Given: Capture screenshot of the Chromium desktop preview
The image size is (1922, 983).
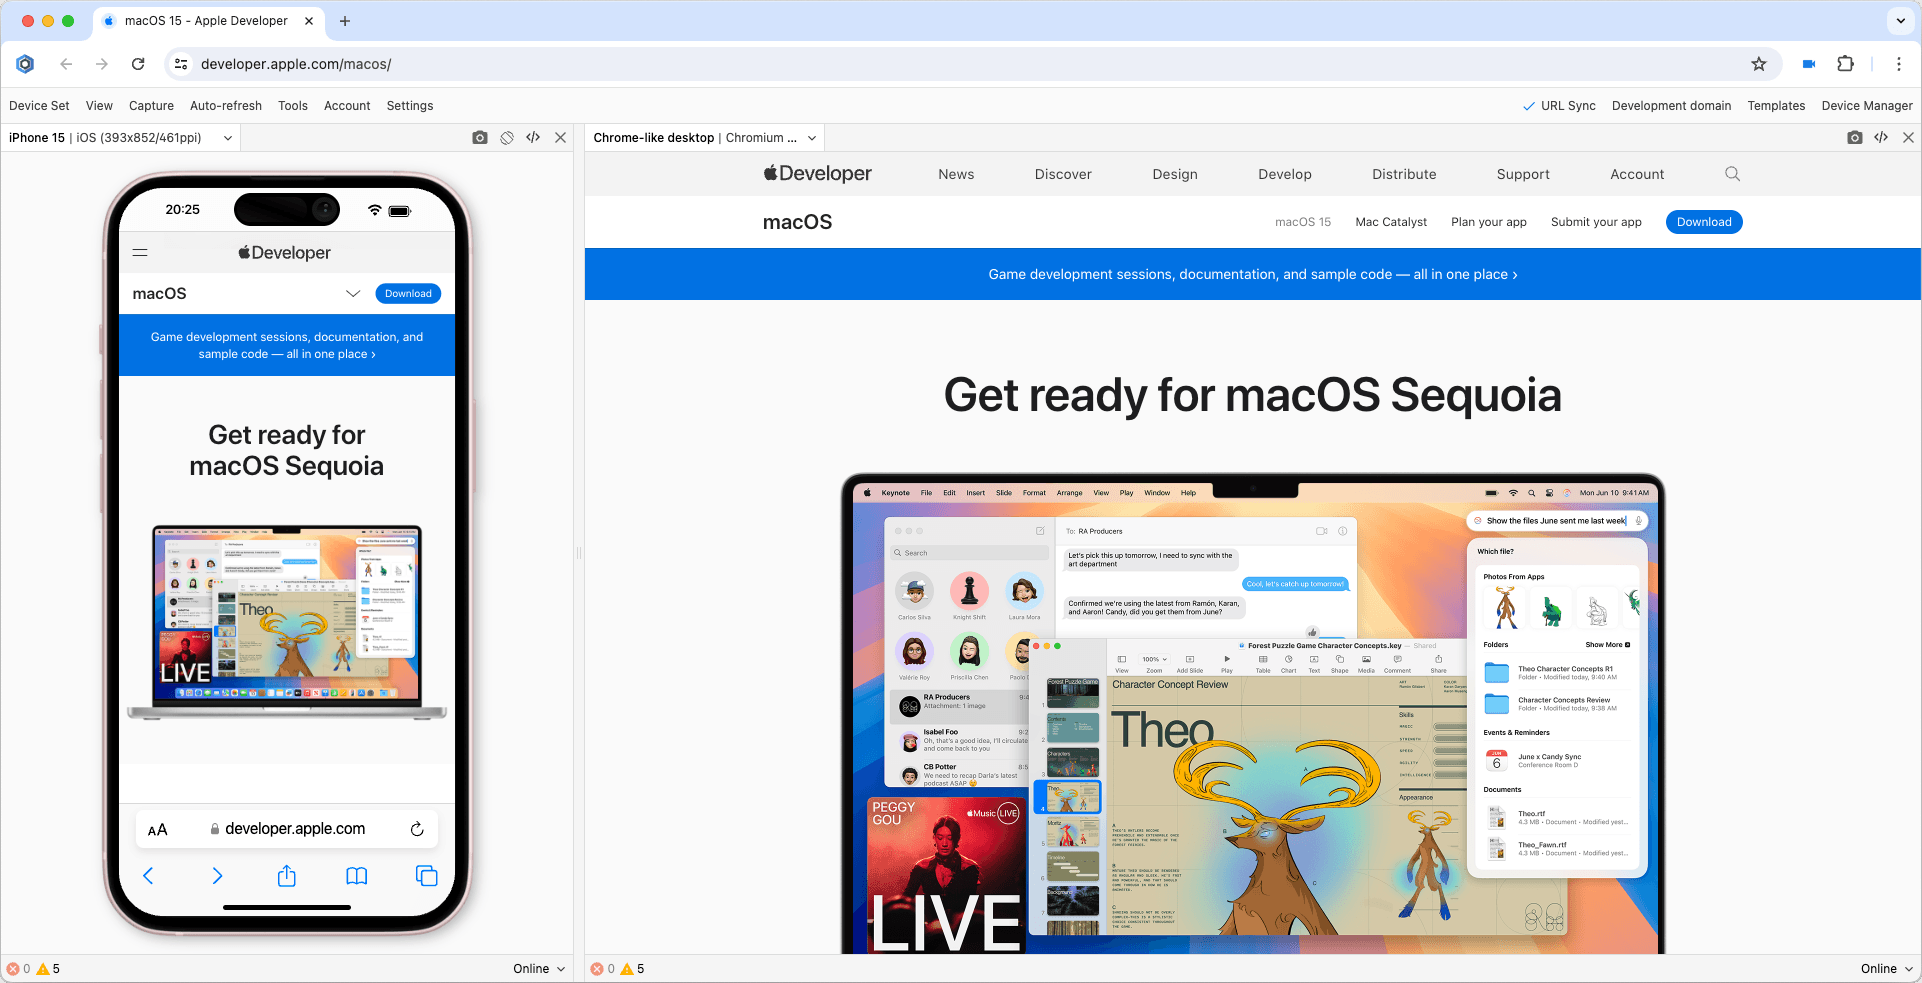Looking at the screenshot, I should point(1855,137).
